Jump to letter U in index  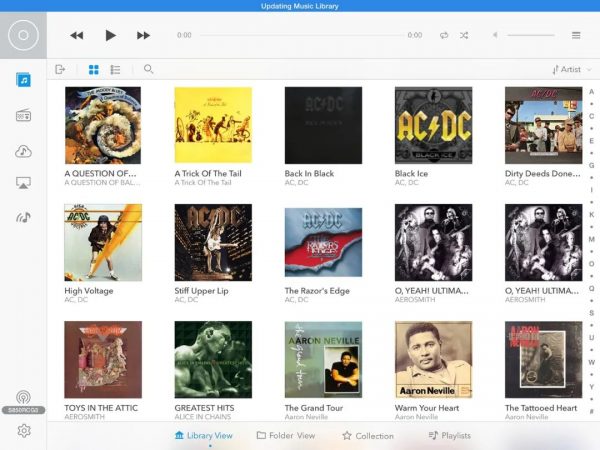tap(592, 338)
